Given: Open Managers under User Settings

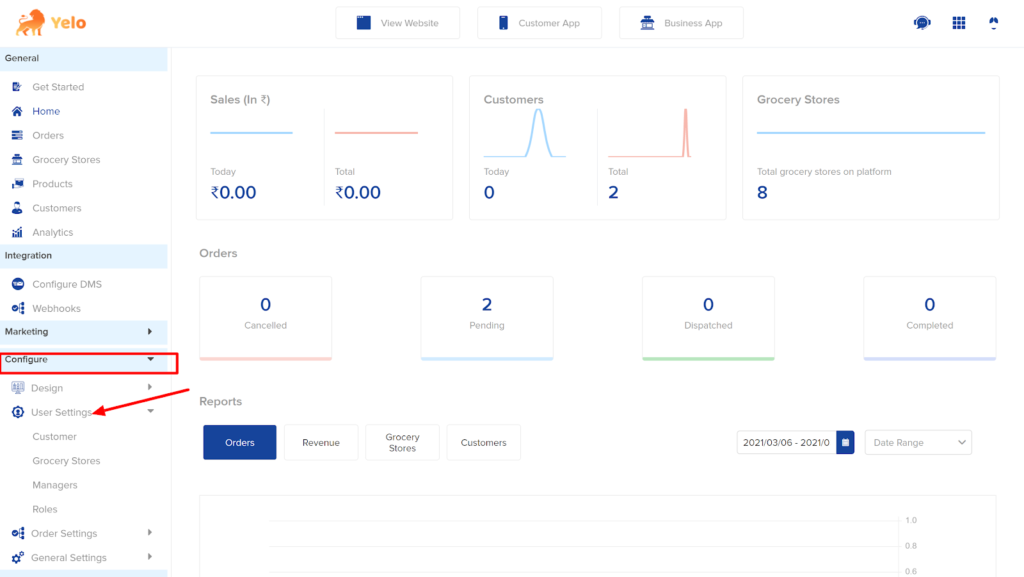Looking at the screenshot, I should [55, 485].
